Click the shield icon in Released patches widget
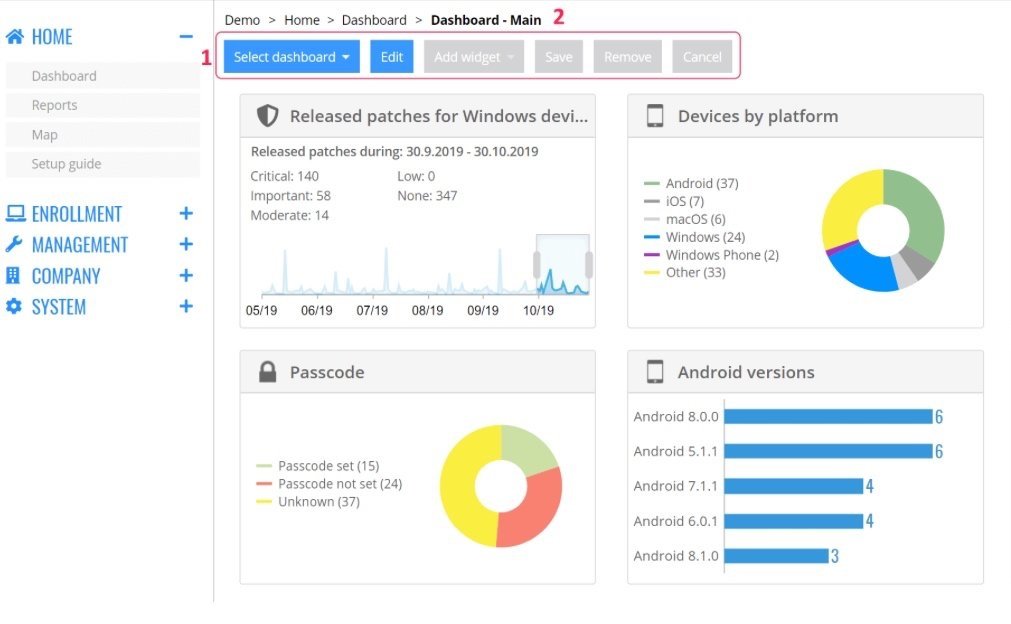 [268, 116]
